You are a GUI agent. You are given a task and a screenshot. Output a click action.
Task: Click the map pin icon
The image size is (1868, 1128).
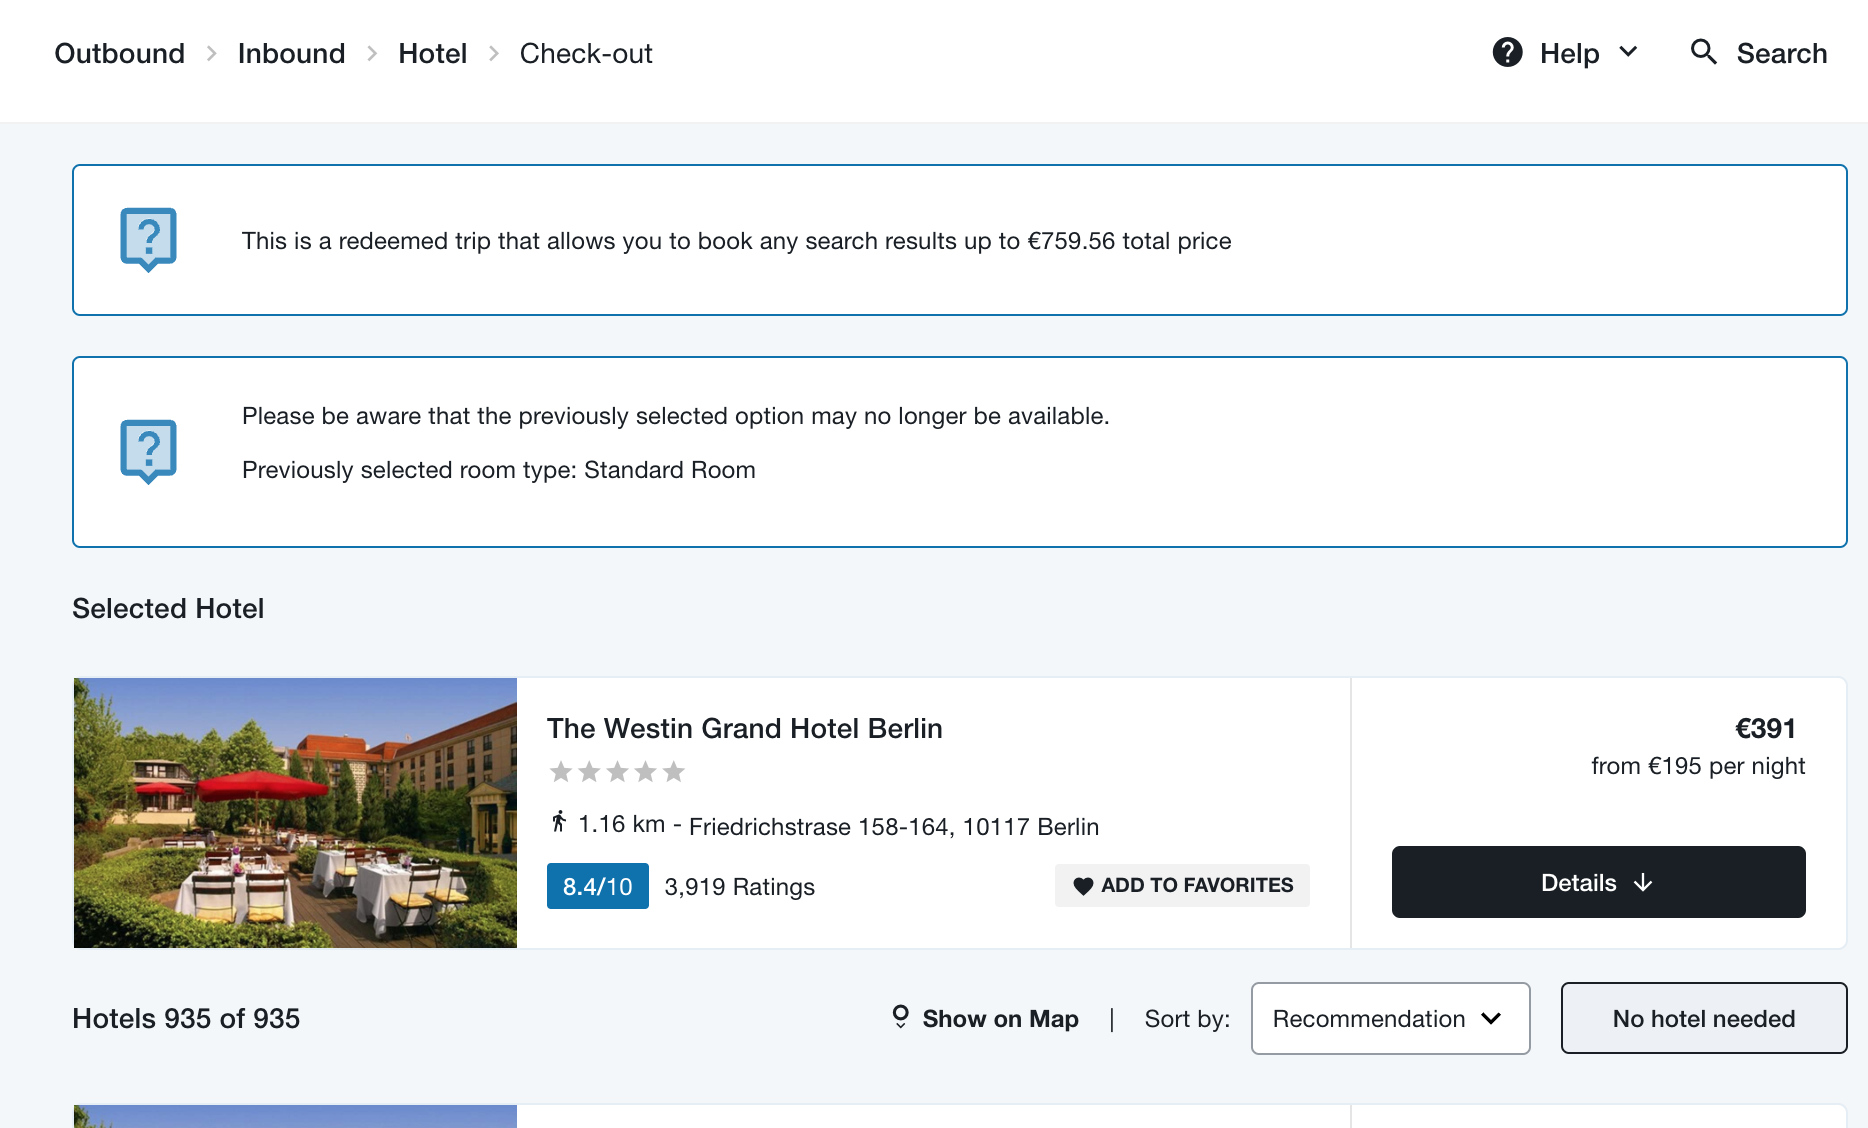point(900,1017)
